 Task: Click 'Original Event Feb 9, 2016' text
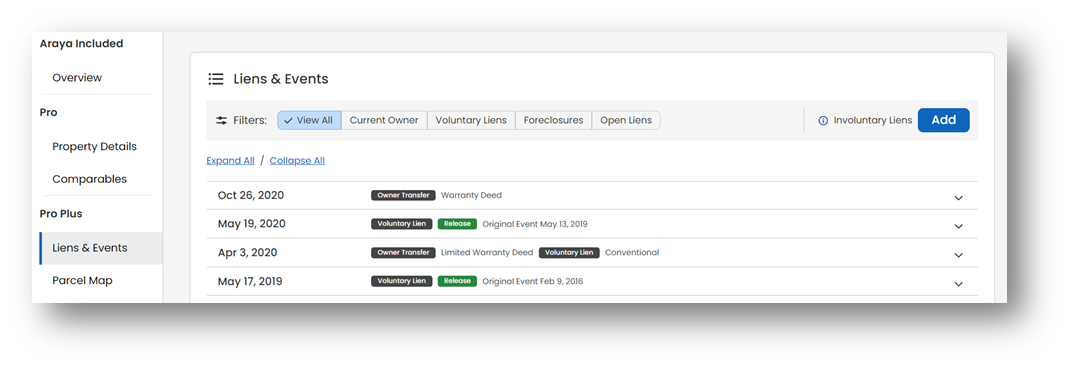pyautogui.click(x=533, y=282)
